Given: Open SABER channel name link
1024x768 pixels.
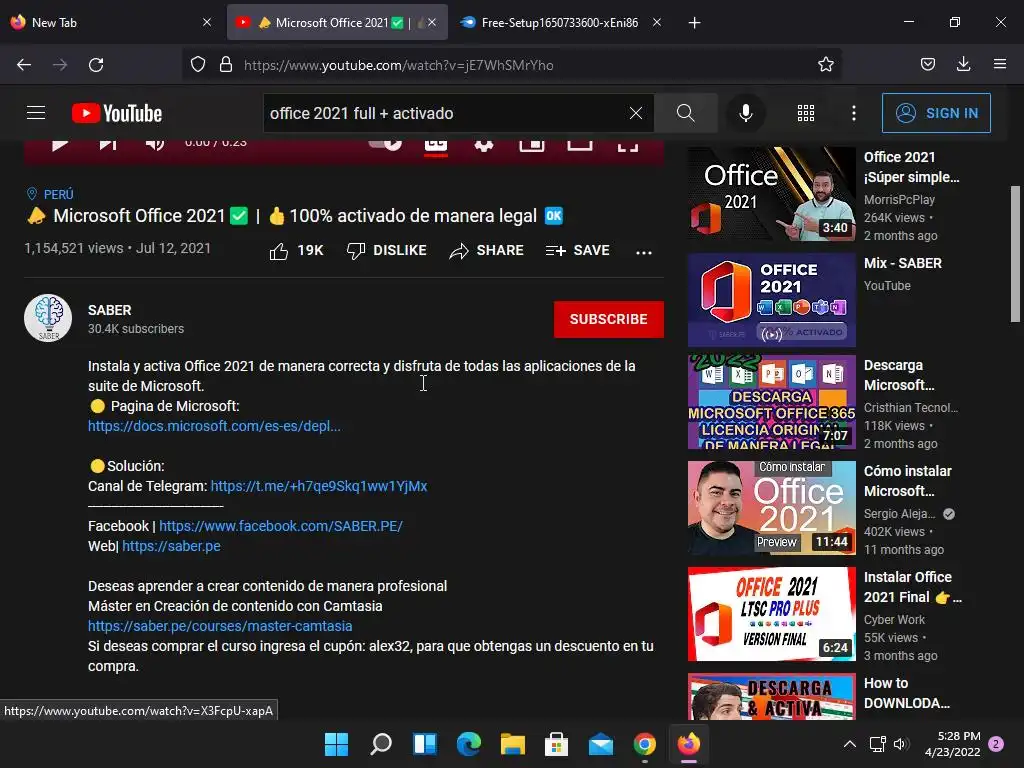Looking at the screenshot, I should coord(110,310).
